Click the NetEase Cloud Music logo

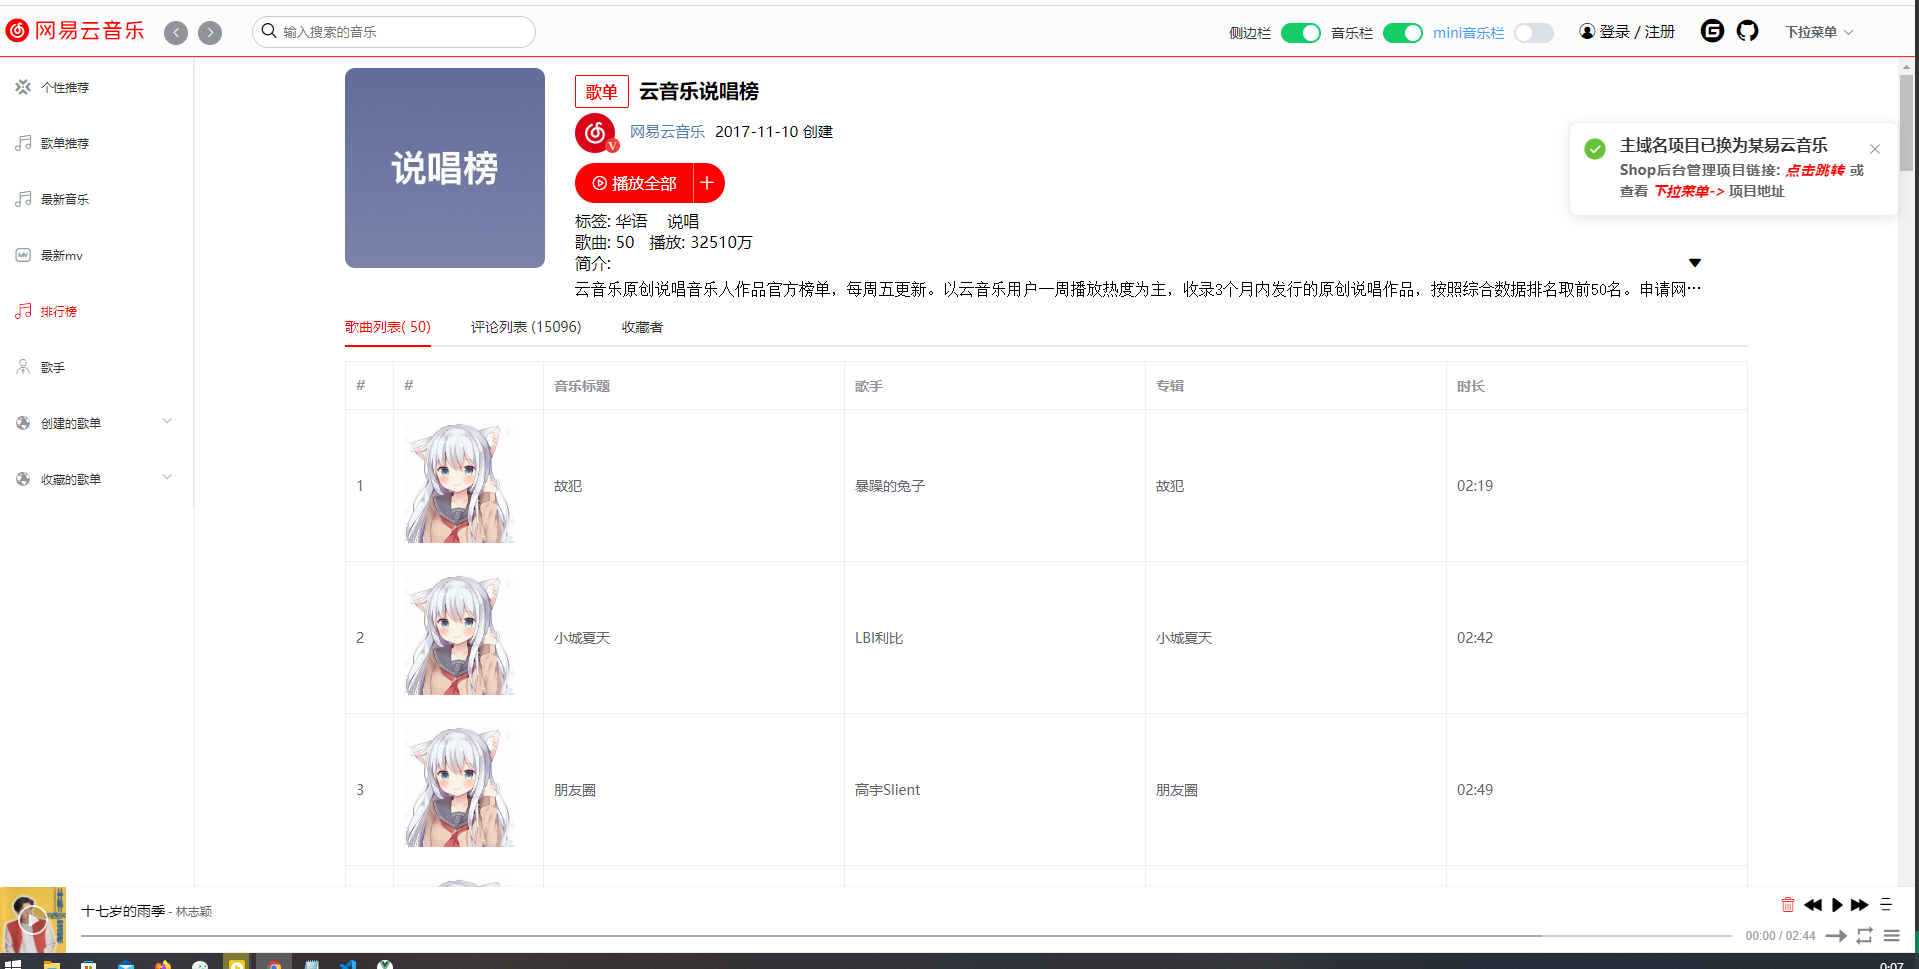click(x=75, y=31)
